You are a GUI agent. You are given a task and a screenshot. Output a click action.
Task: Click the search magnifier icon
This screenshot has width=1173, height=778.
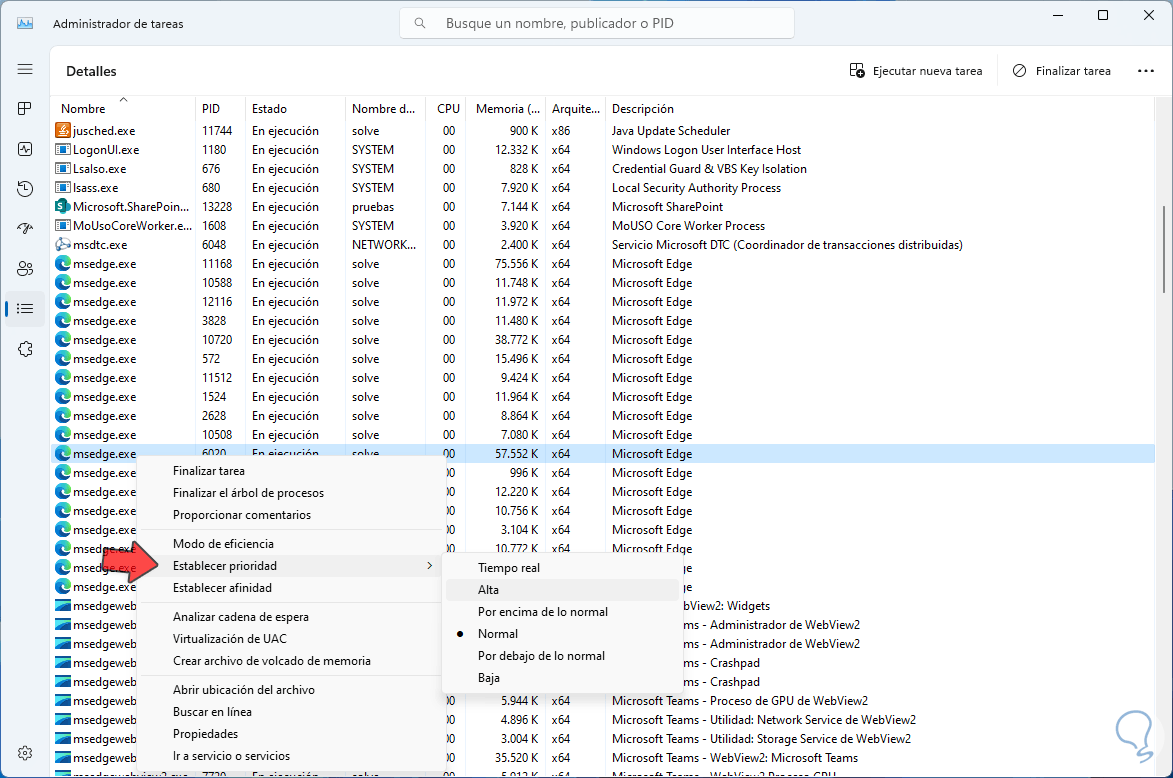[420, 23]
